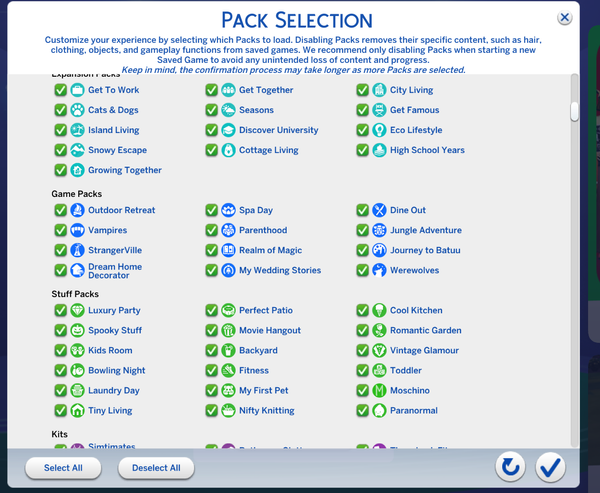Viewport: 600px width, 493px height.
Task: Disable the Realm of Magic checkbox
Action: 212,250
